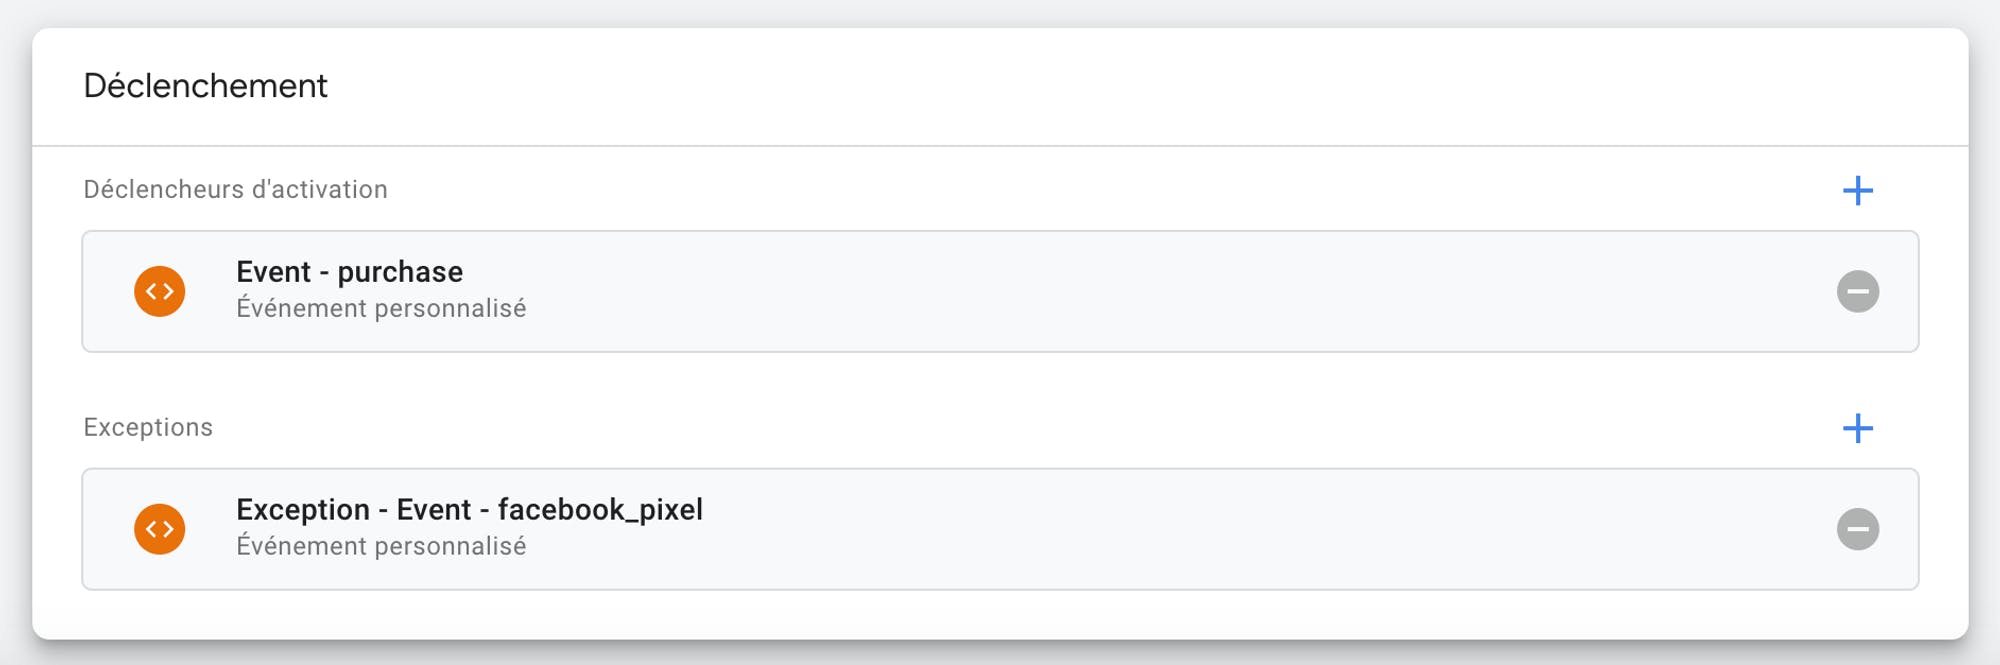The image size is (2000, 665).
Task: Click the word facebook_pixel in the exception title
Action: pyautogui.click(x=600, y=510)
